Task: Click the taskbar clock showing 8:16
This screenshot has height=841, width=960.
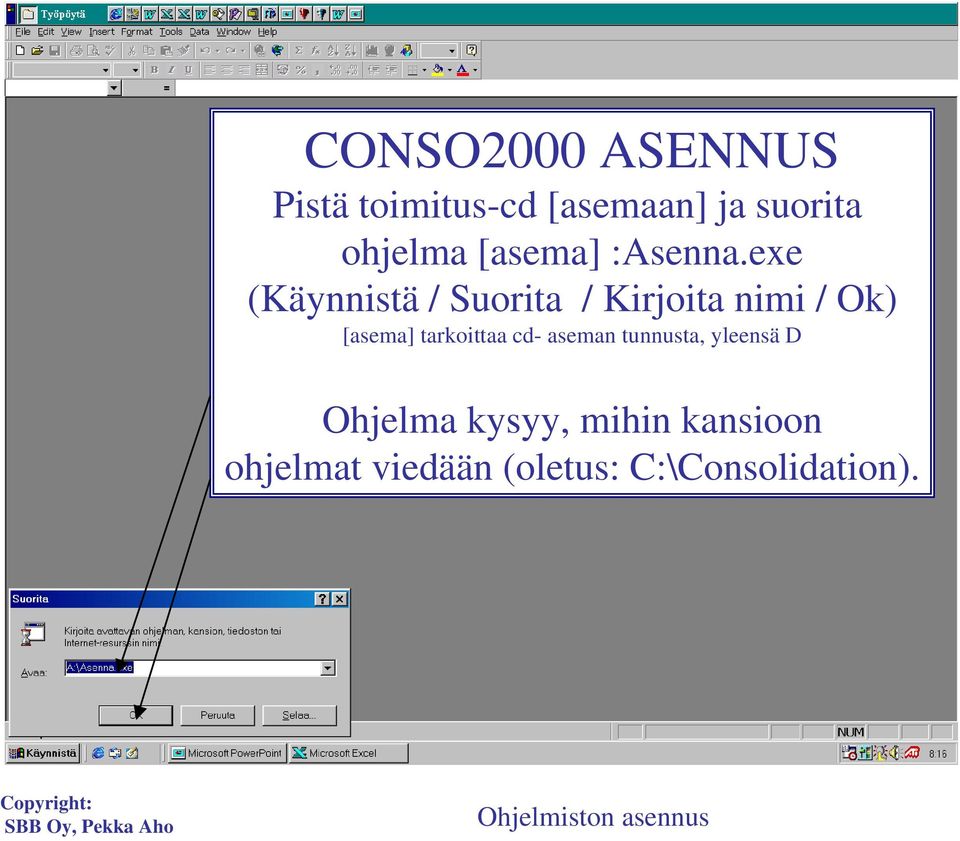Action: [938, 753]
